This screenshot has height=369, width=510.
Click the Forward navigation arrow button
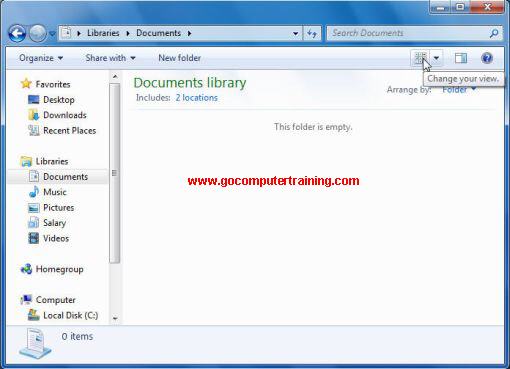click(37, 33)
